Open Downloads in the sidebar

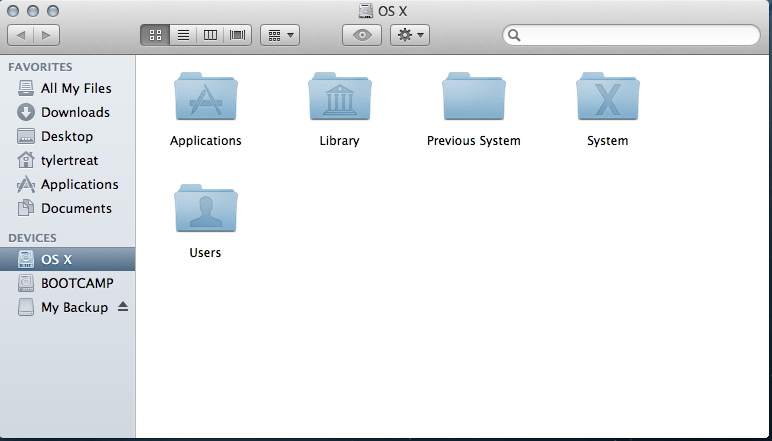[67, 112]
